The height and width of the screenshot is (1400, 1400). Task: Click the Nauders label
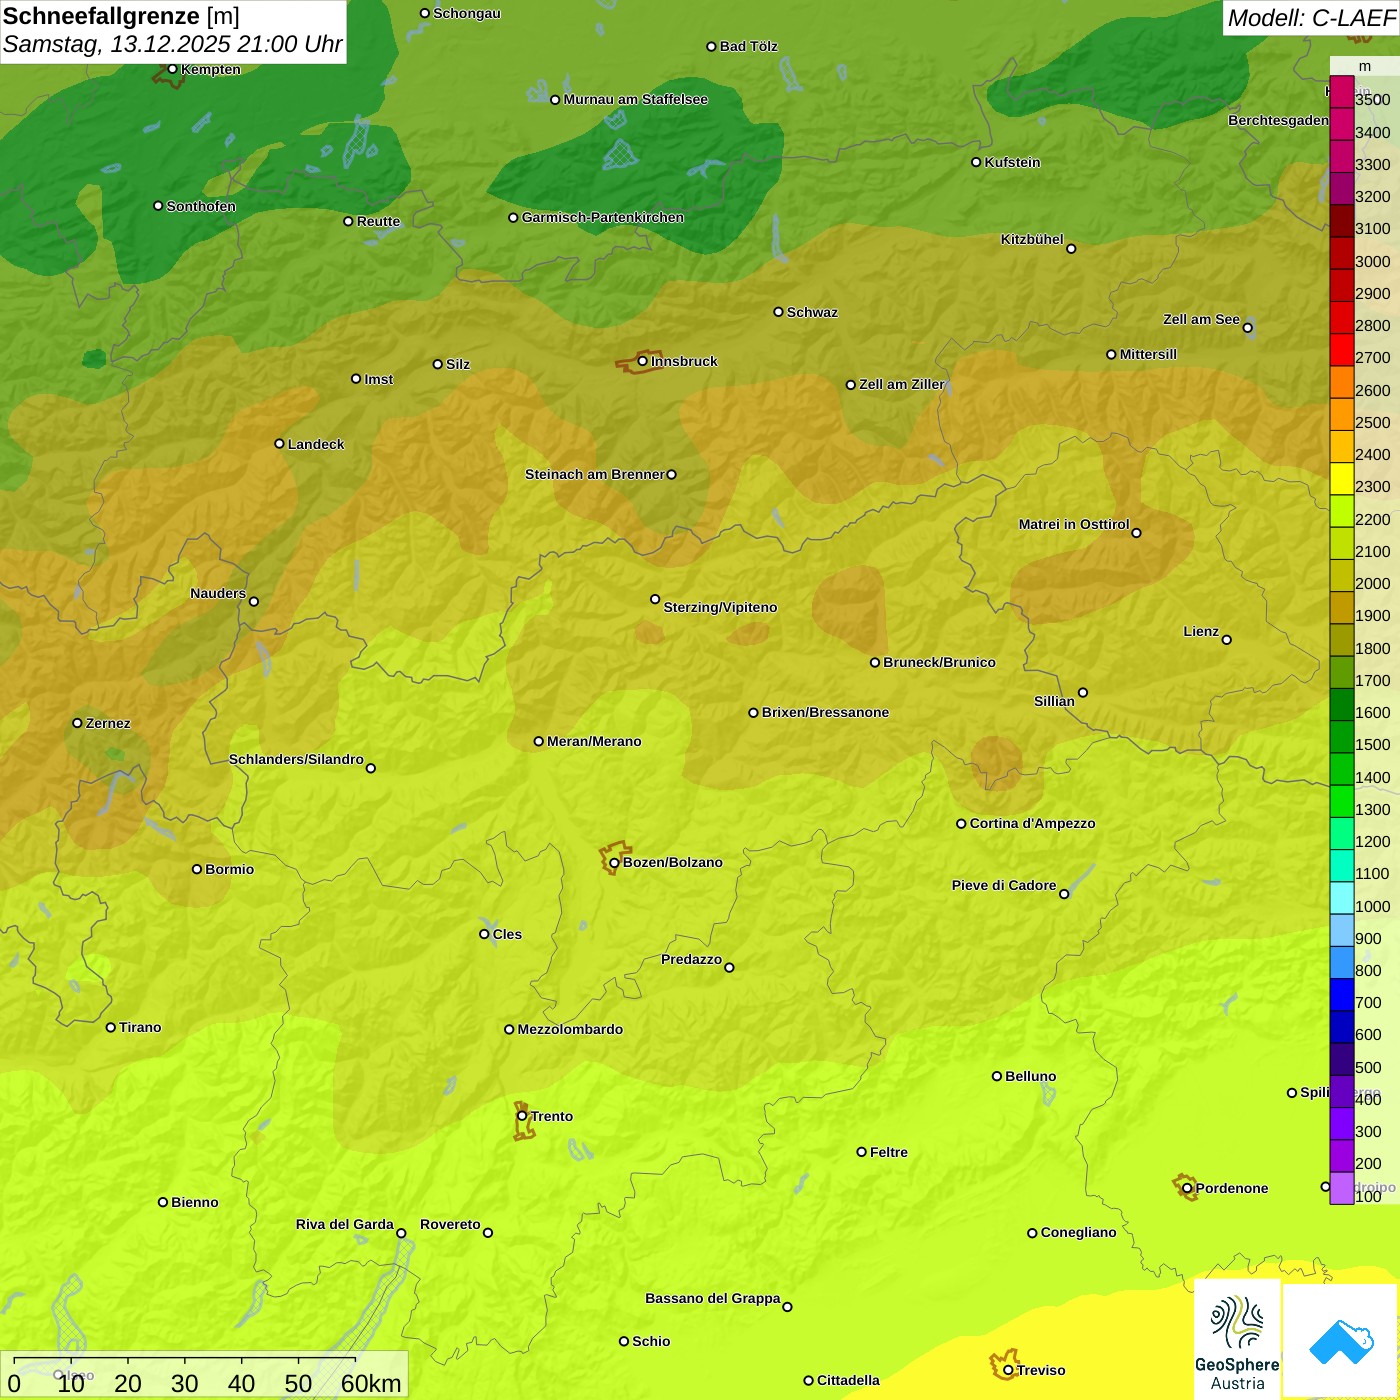click(x=218, y=593)
